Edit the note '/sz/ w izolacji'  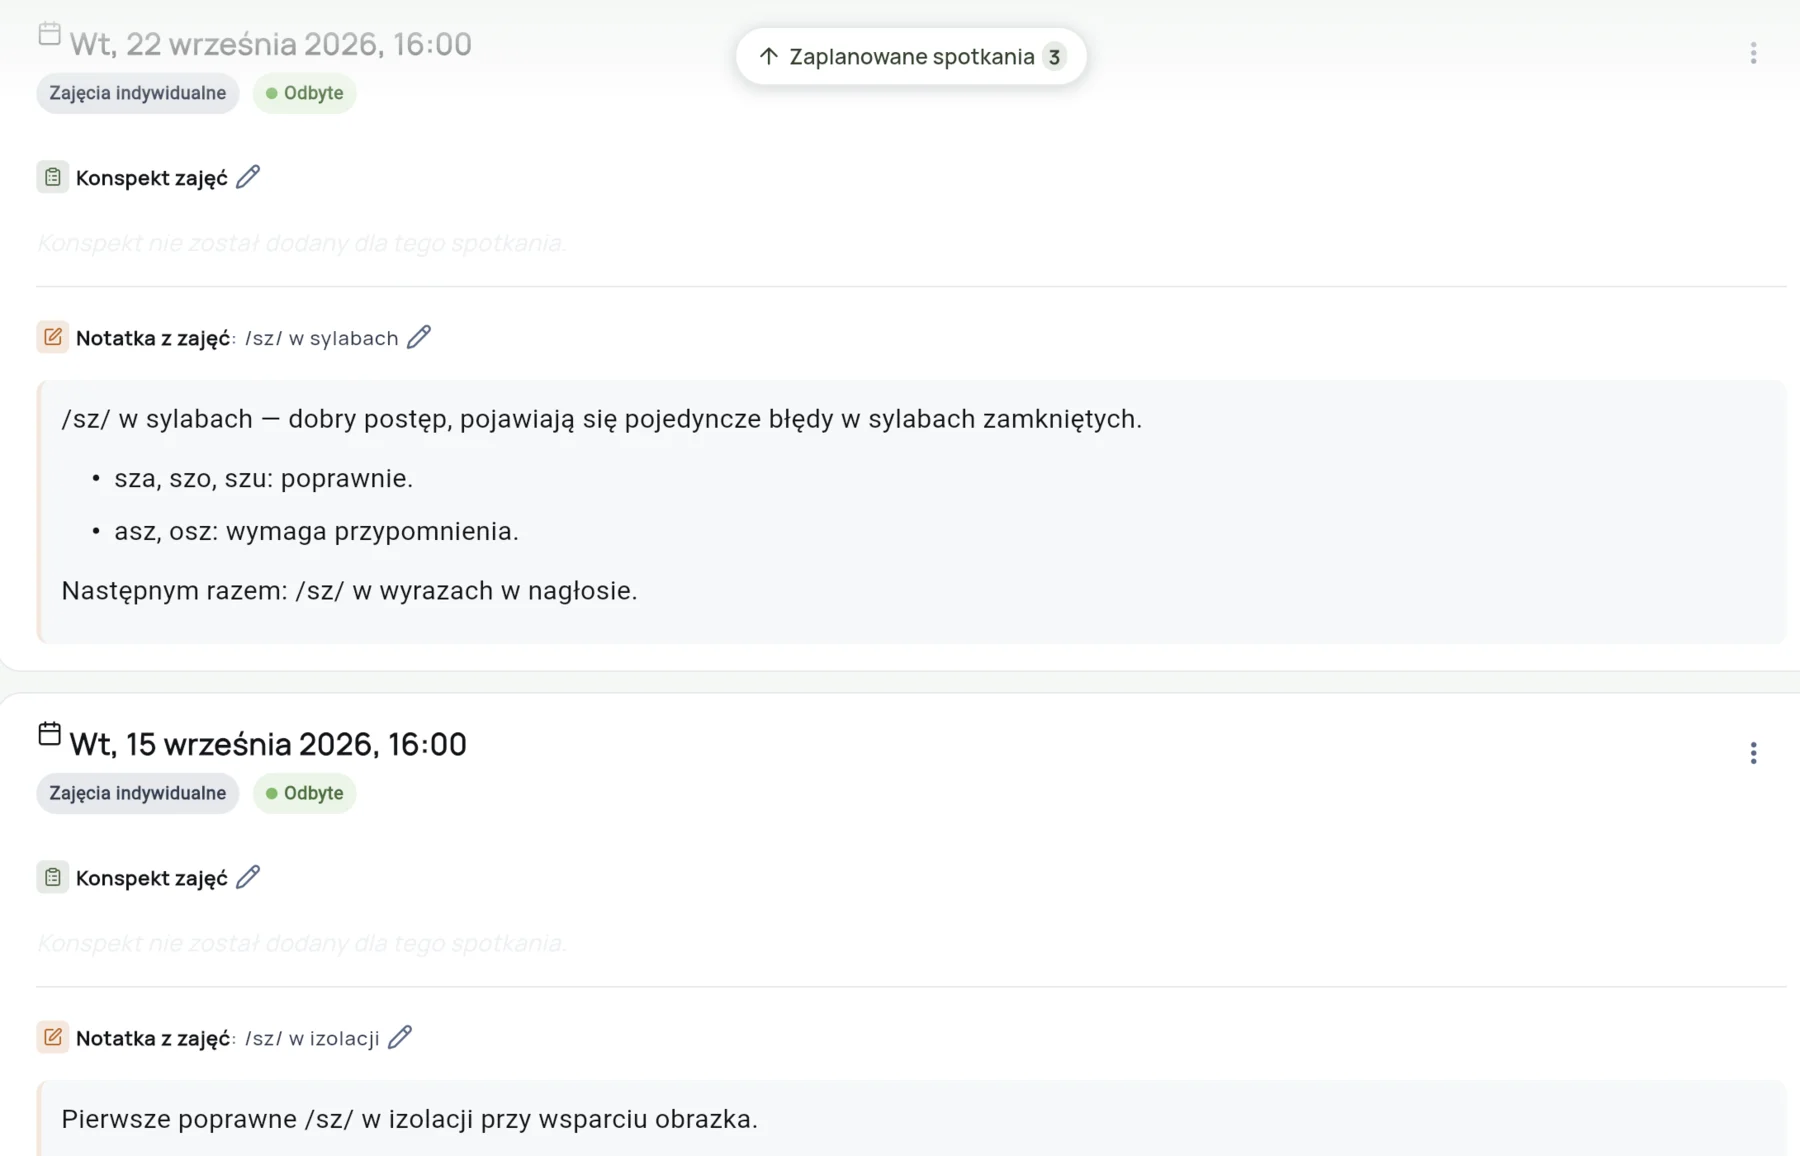pyautogui.click(x=400, y=1037)
